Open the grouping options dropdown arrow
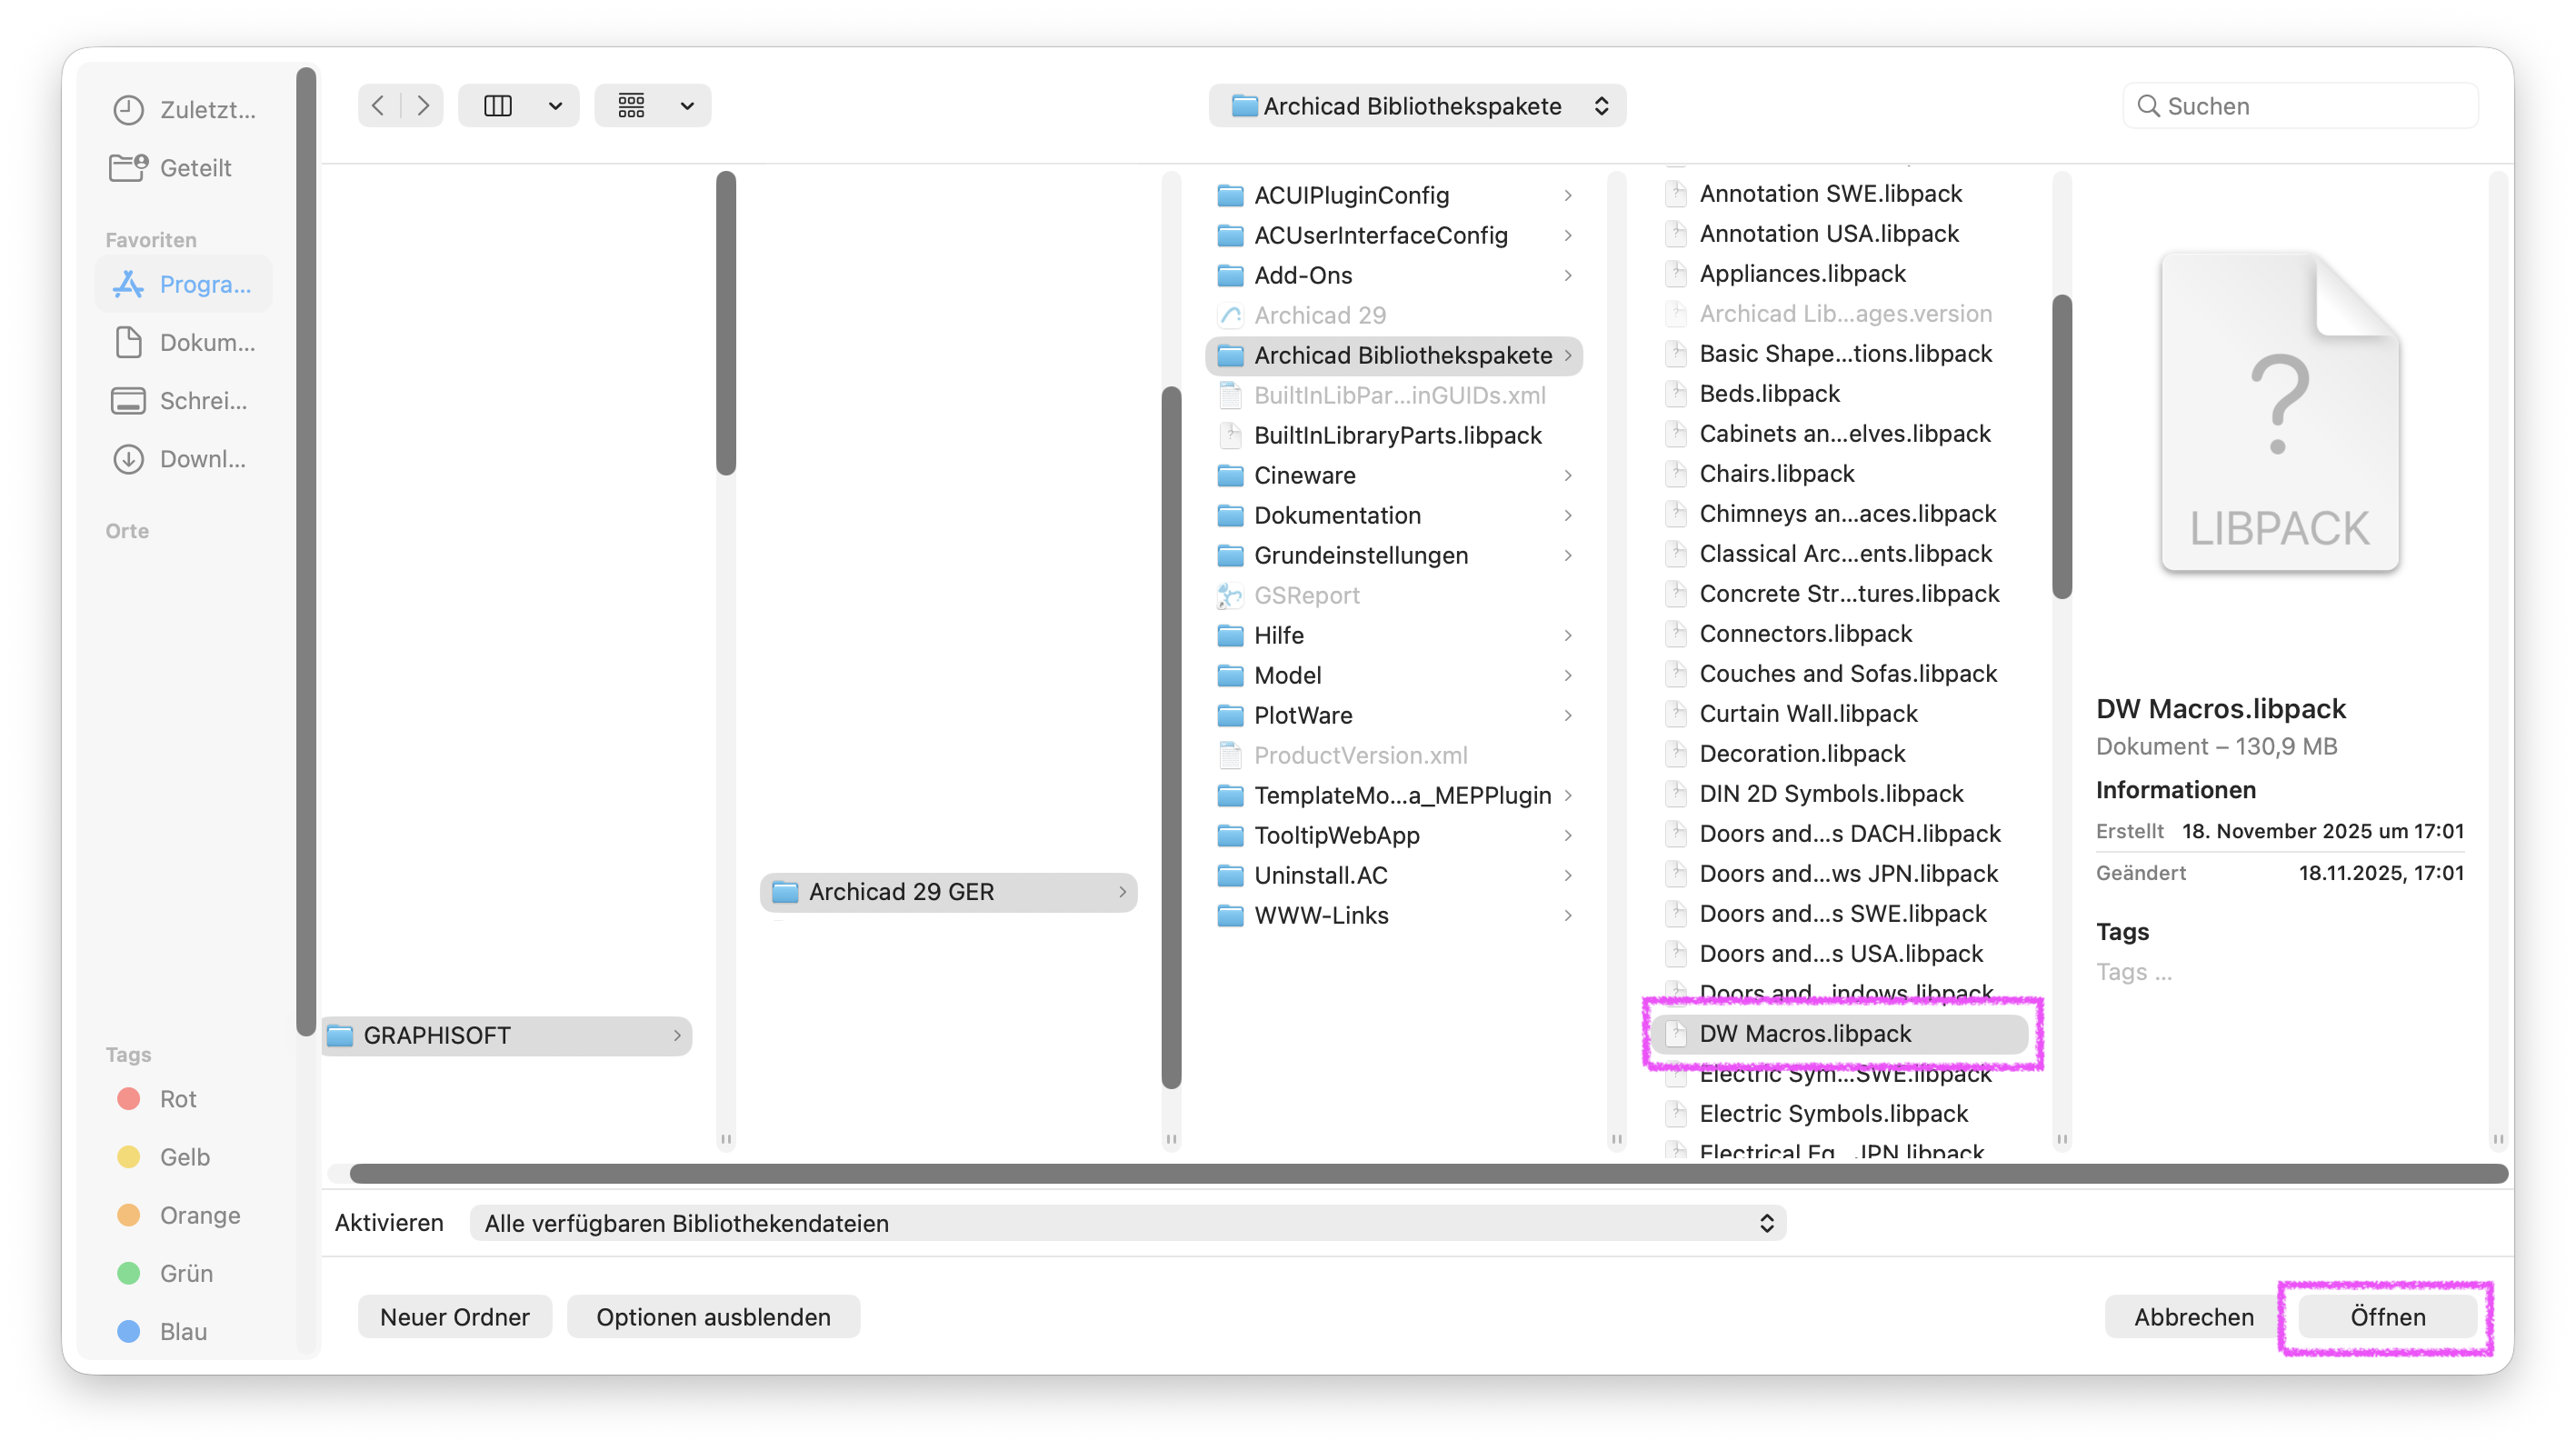Image resolution: width=2576 pixels, height=1451 pixels. pyautogui.click(x=687, y=106)
